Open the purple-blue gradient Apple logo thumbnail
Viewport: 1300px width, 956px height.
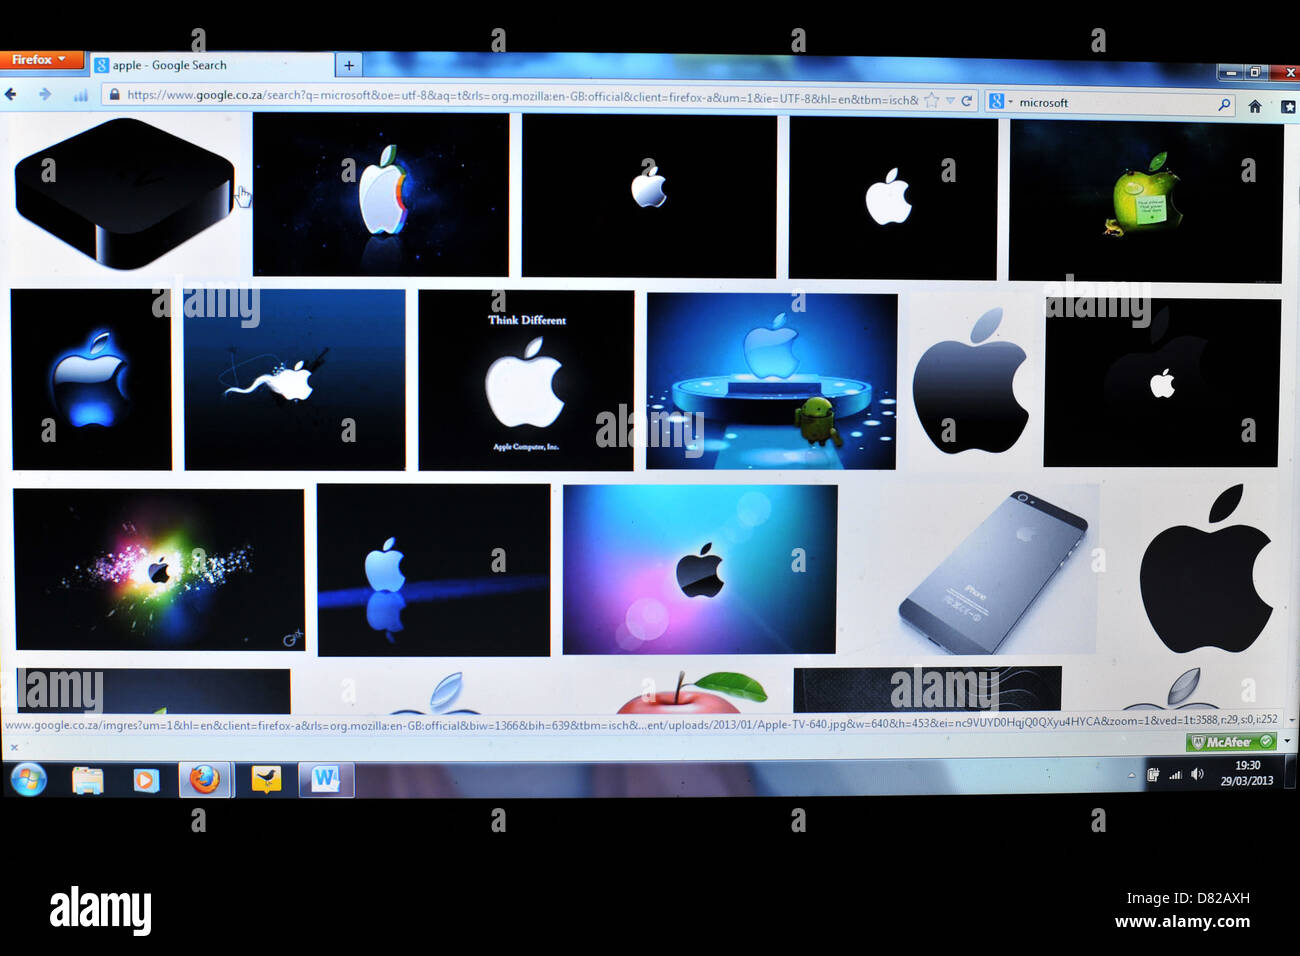(x=700, y=569)
